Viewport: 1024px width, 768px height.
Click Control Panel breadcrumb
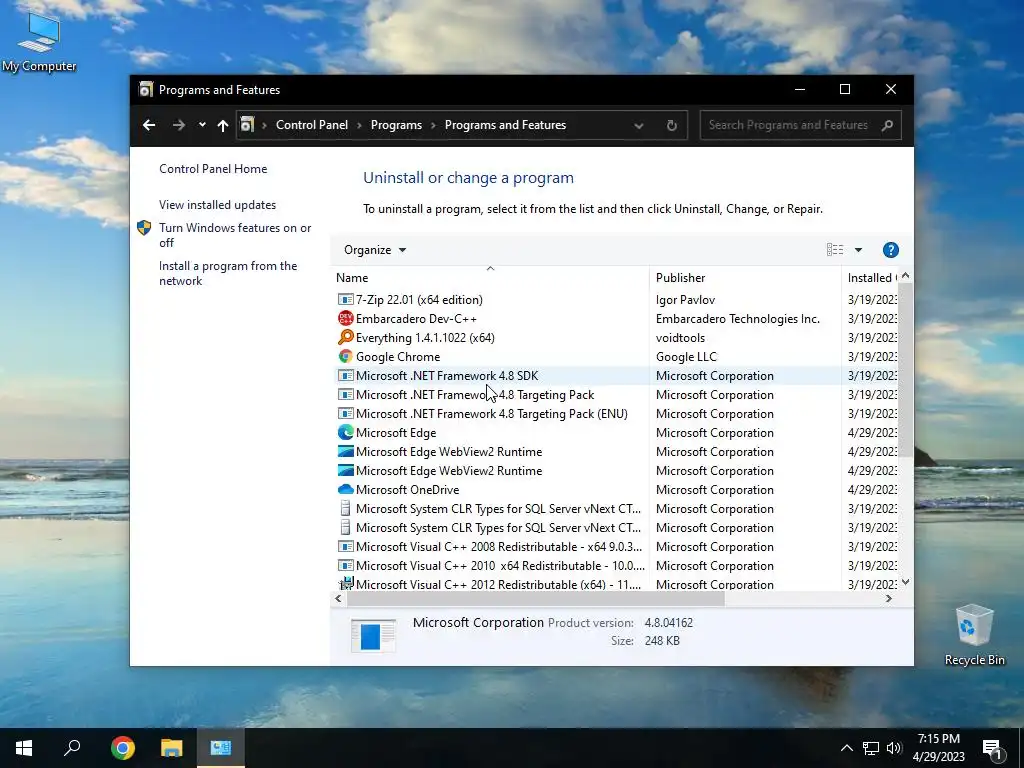point(312,125)
